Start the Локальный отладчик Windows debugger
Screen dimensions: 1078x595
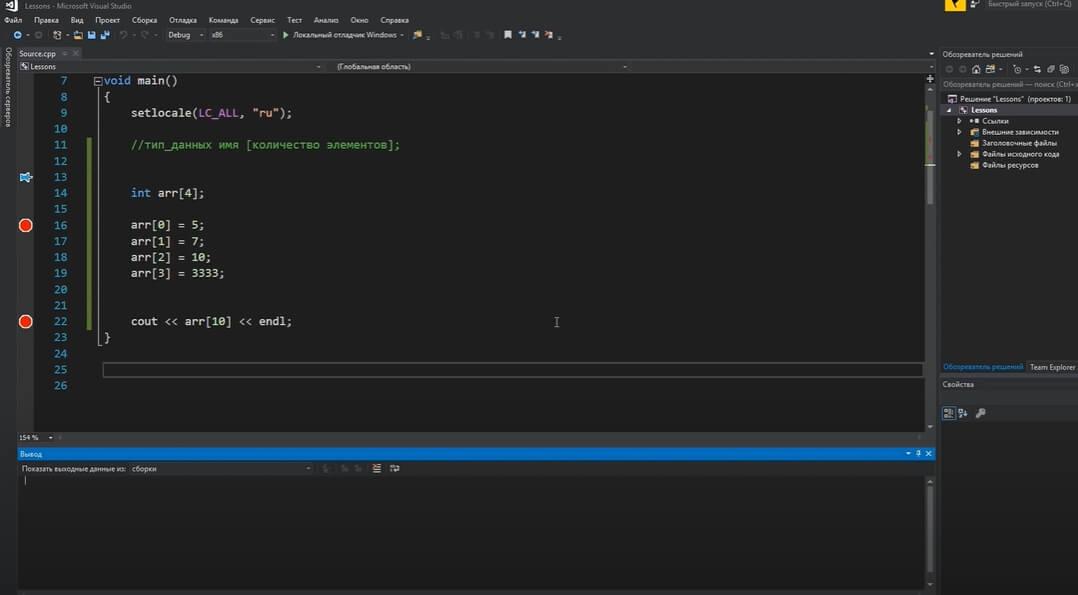[x=341, y=35]
